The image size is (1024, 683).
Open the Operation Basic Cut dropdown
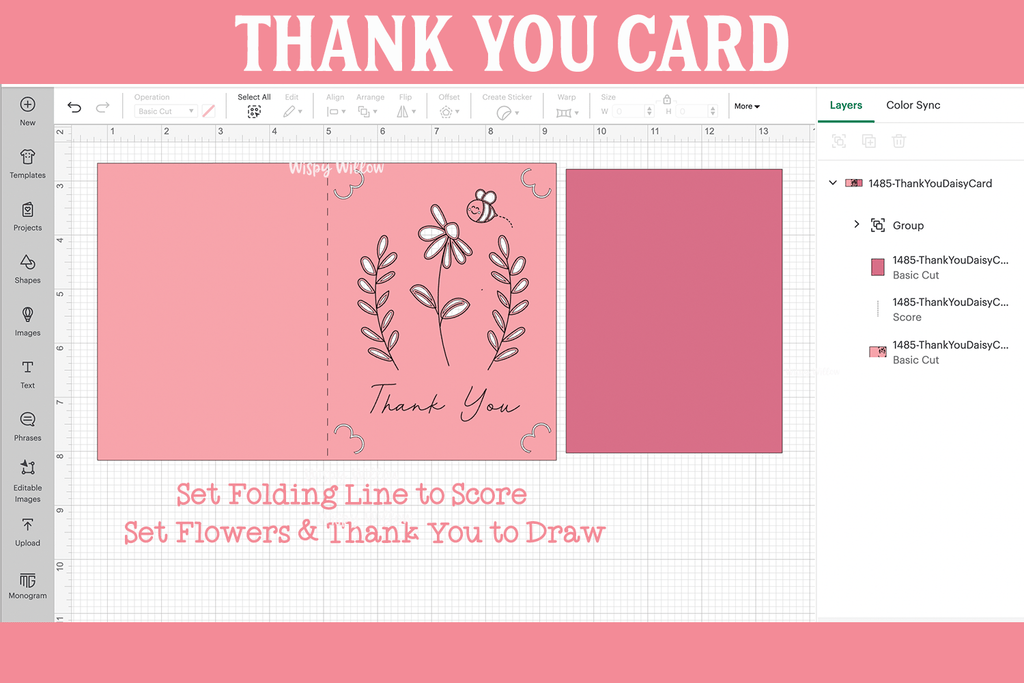click(x=165, y=111)
